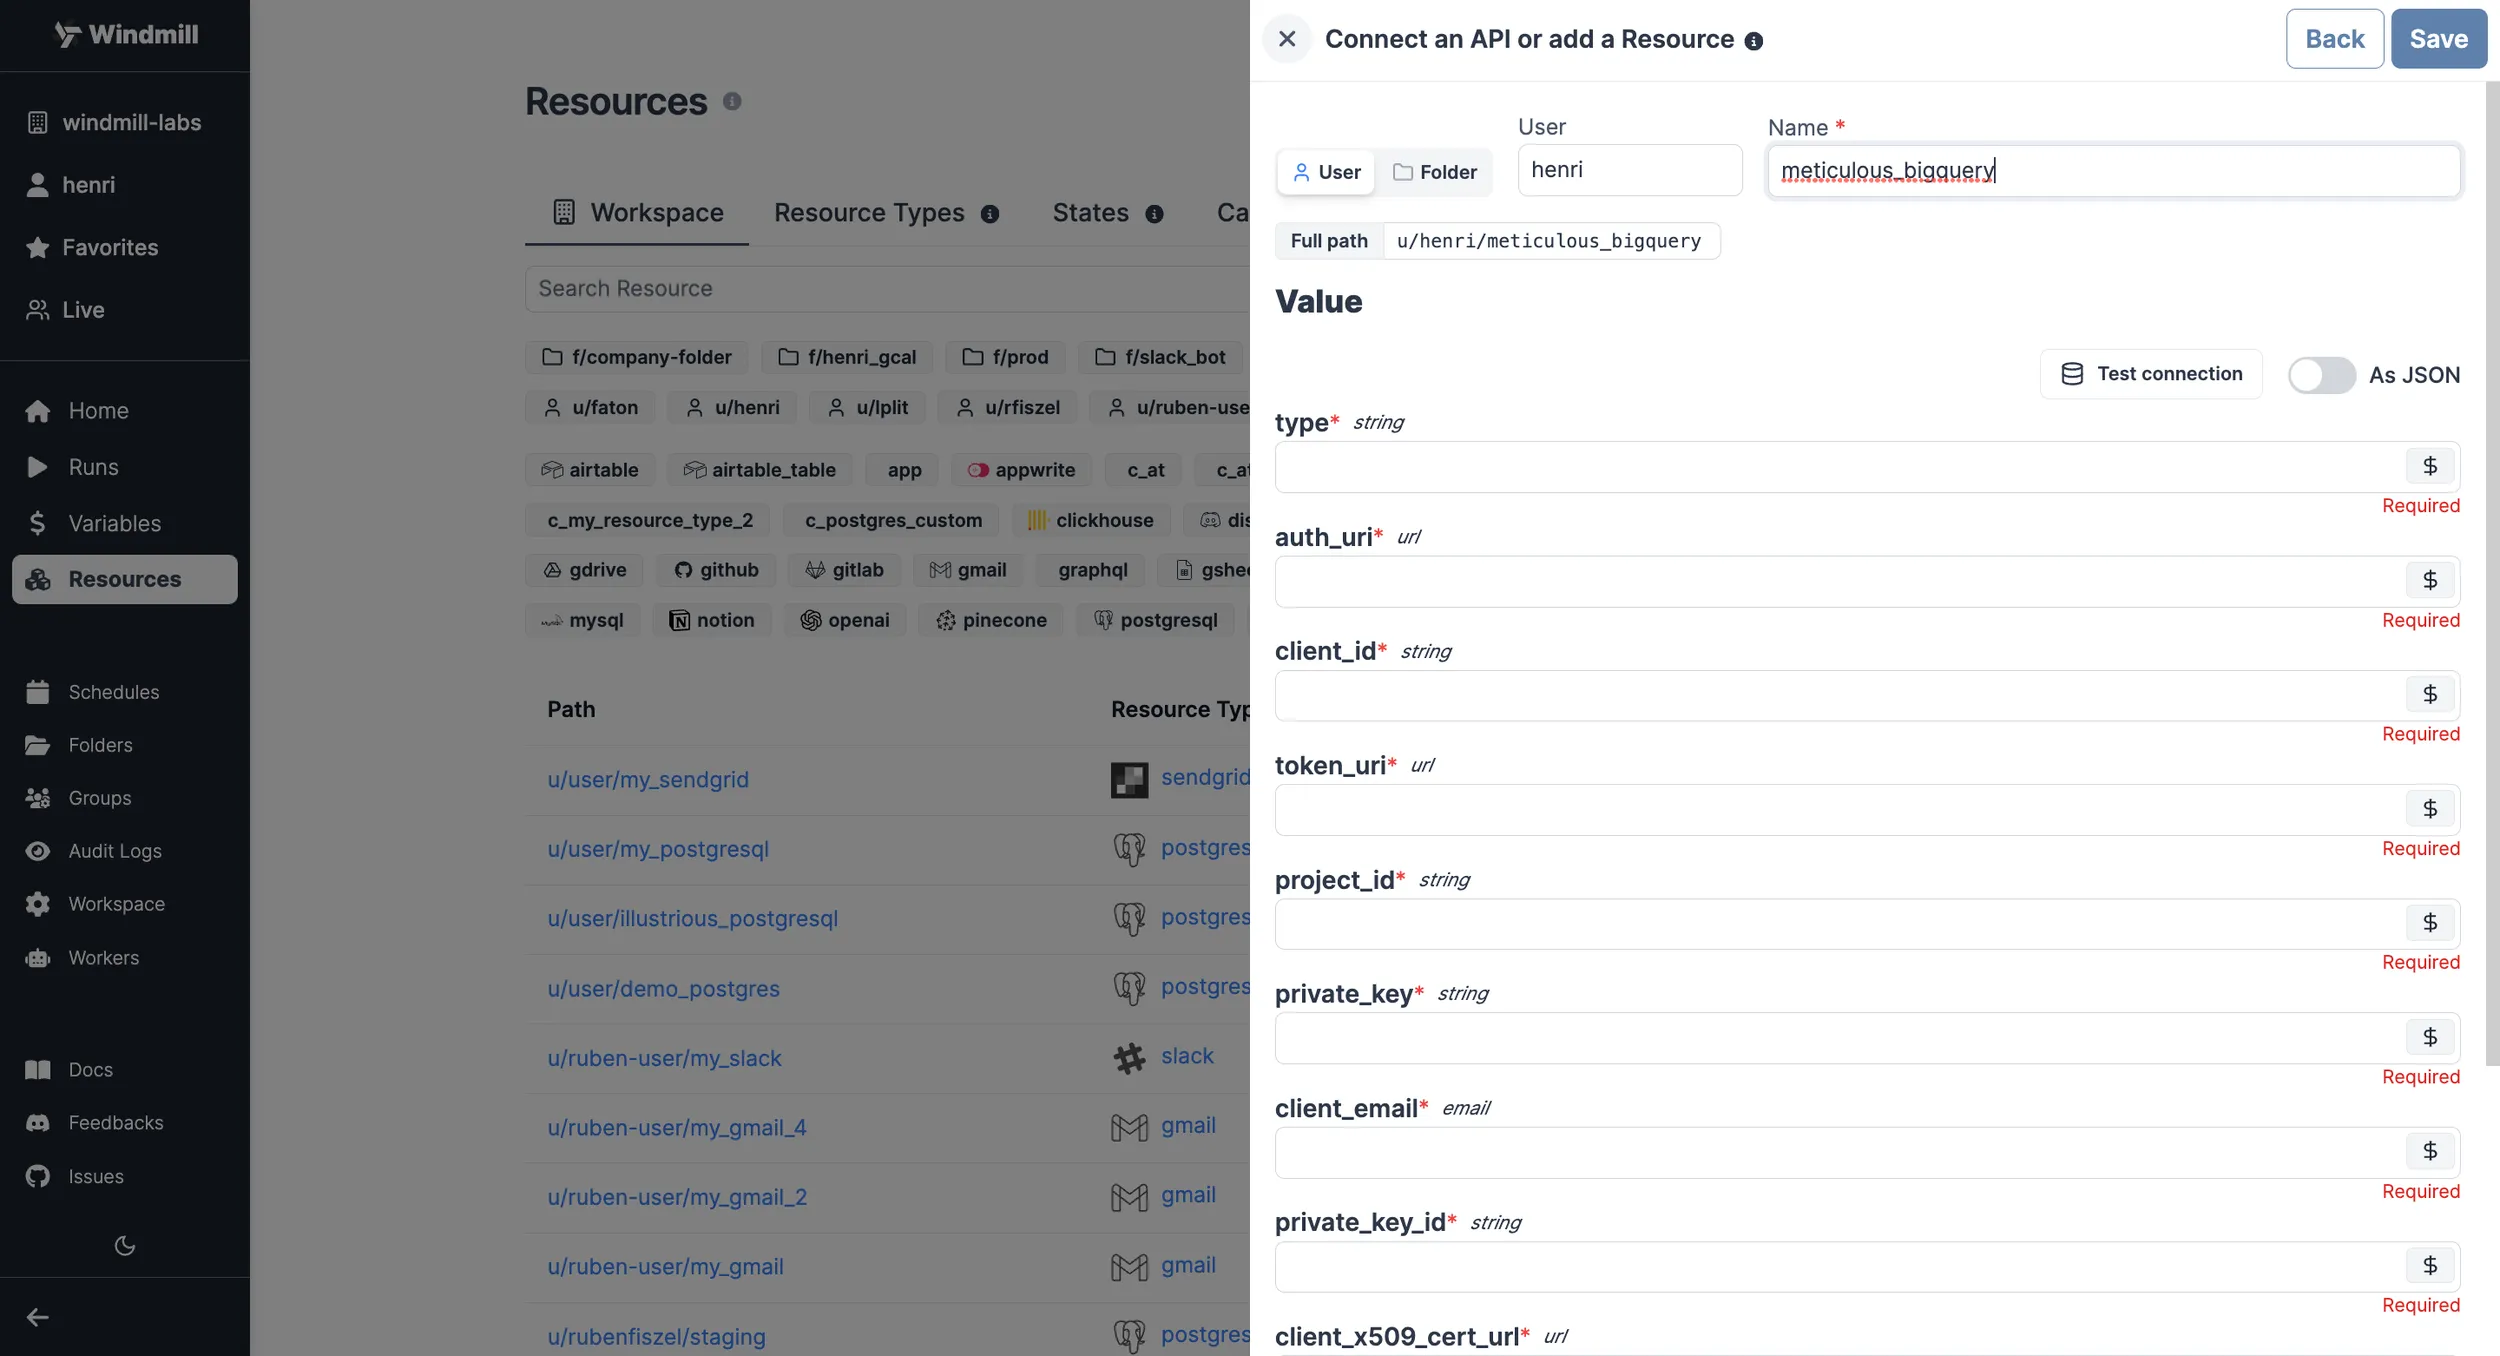Click the Back button in dialog

point(2333,38)
